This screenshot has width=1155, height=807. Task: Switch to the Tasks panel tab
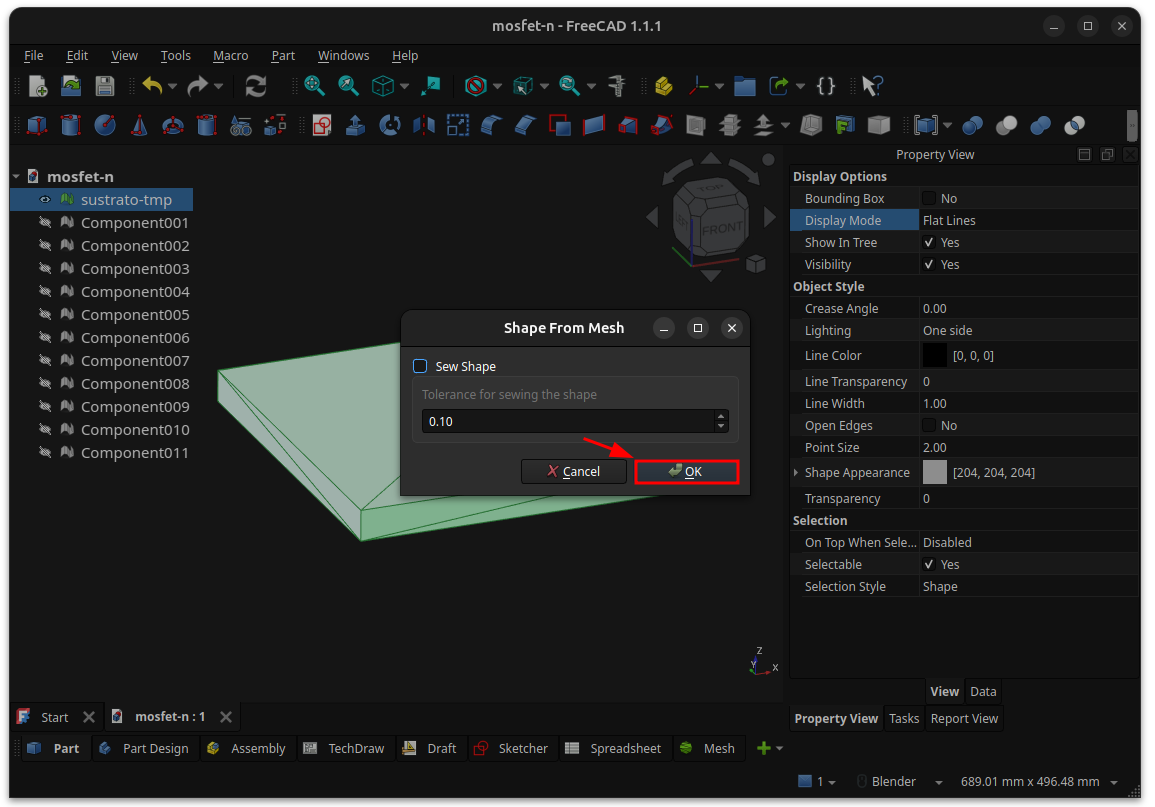pyautogui.click(x=904, y=719)
